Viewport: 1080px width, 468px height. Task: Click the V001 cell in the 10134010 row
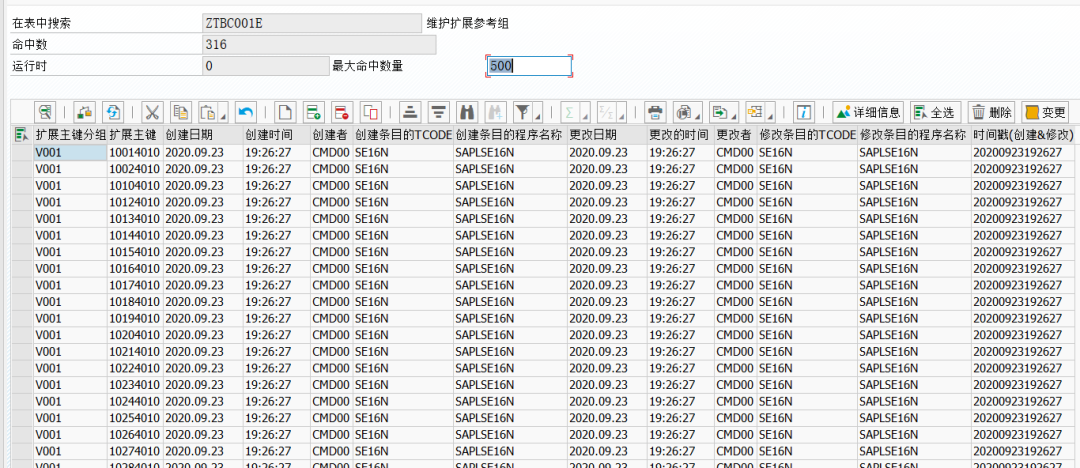pyautogui.click(x=70, y=218)
